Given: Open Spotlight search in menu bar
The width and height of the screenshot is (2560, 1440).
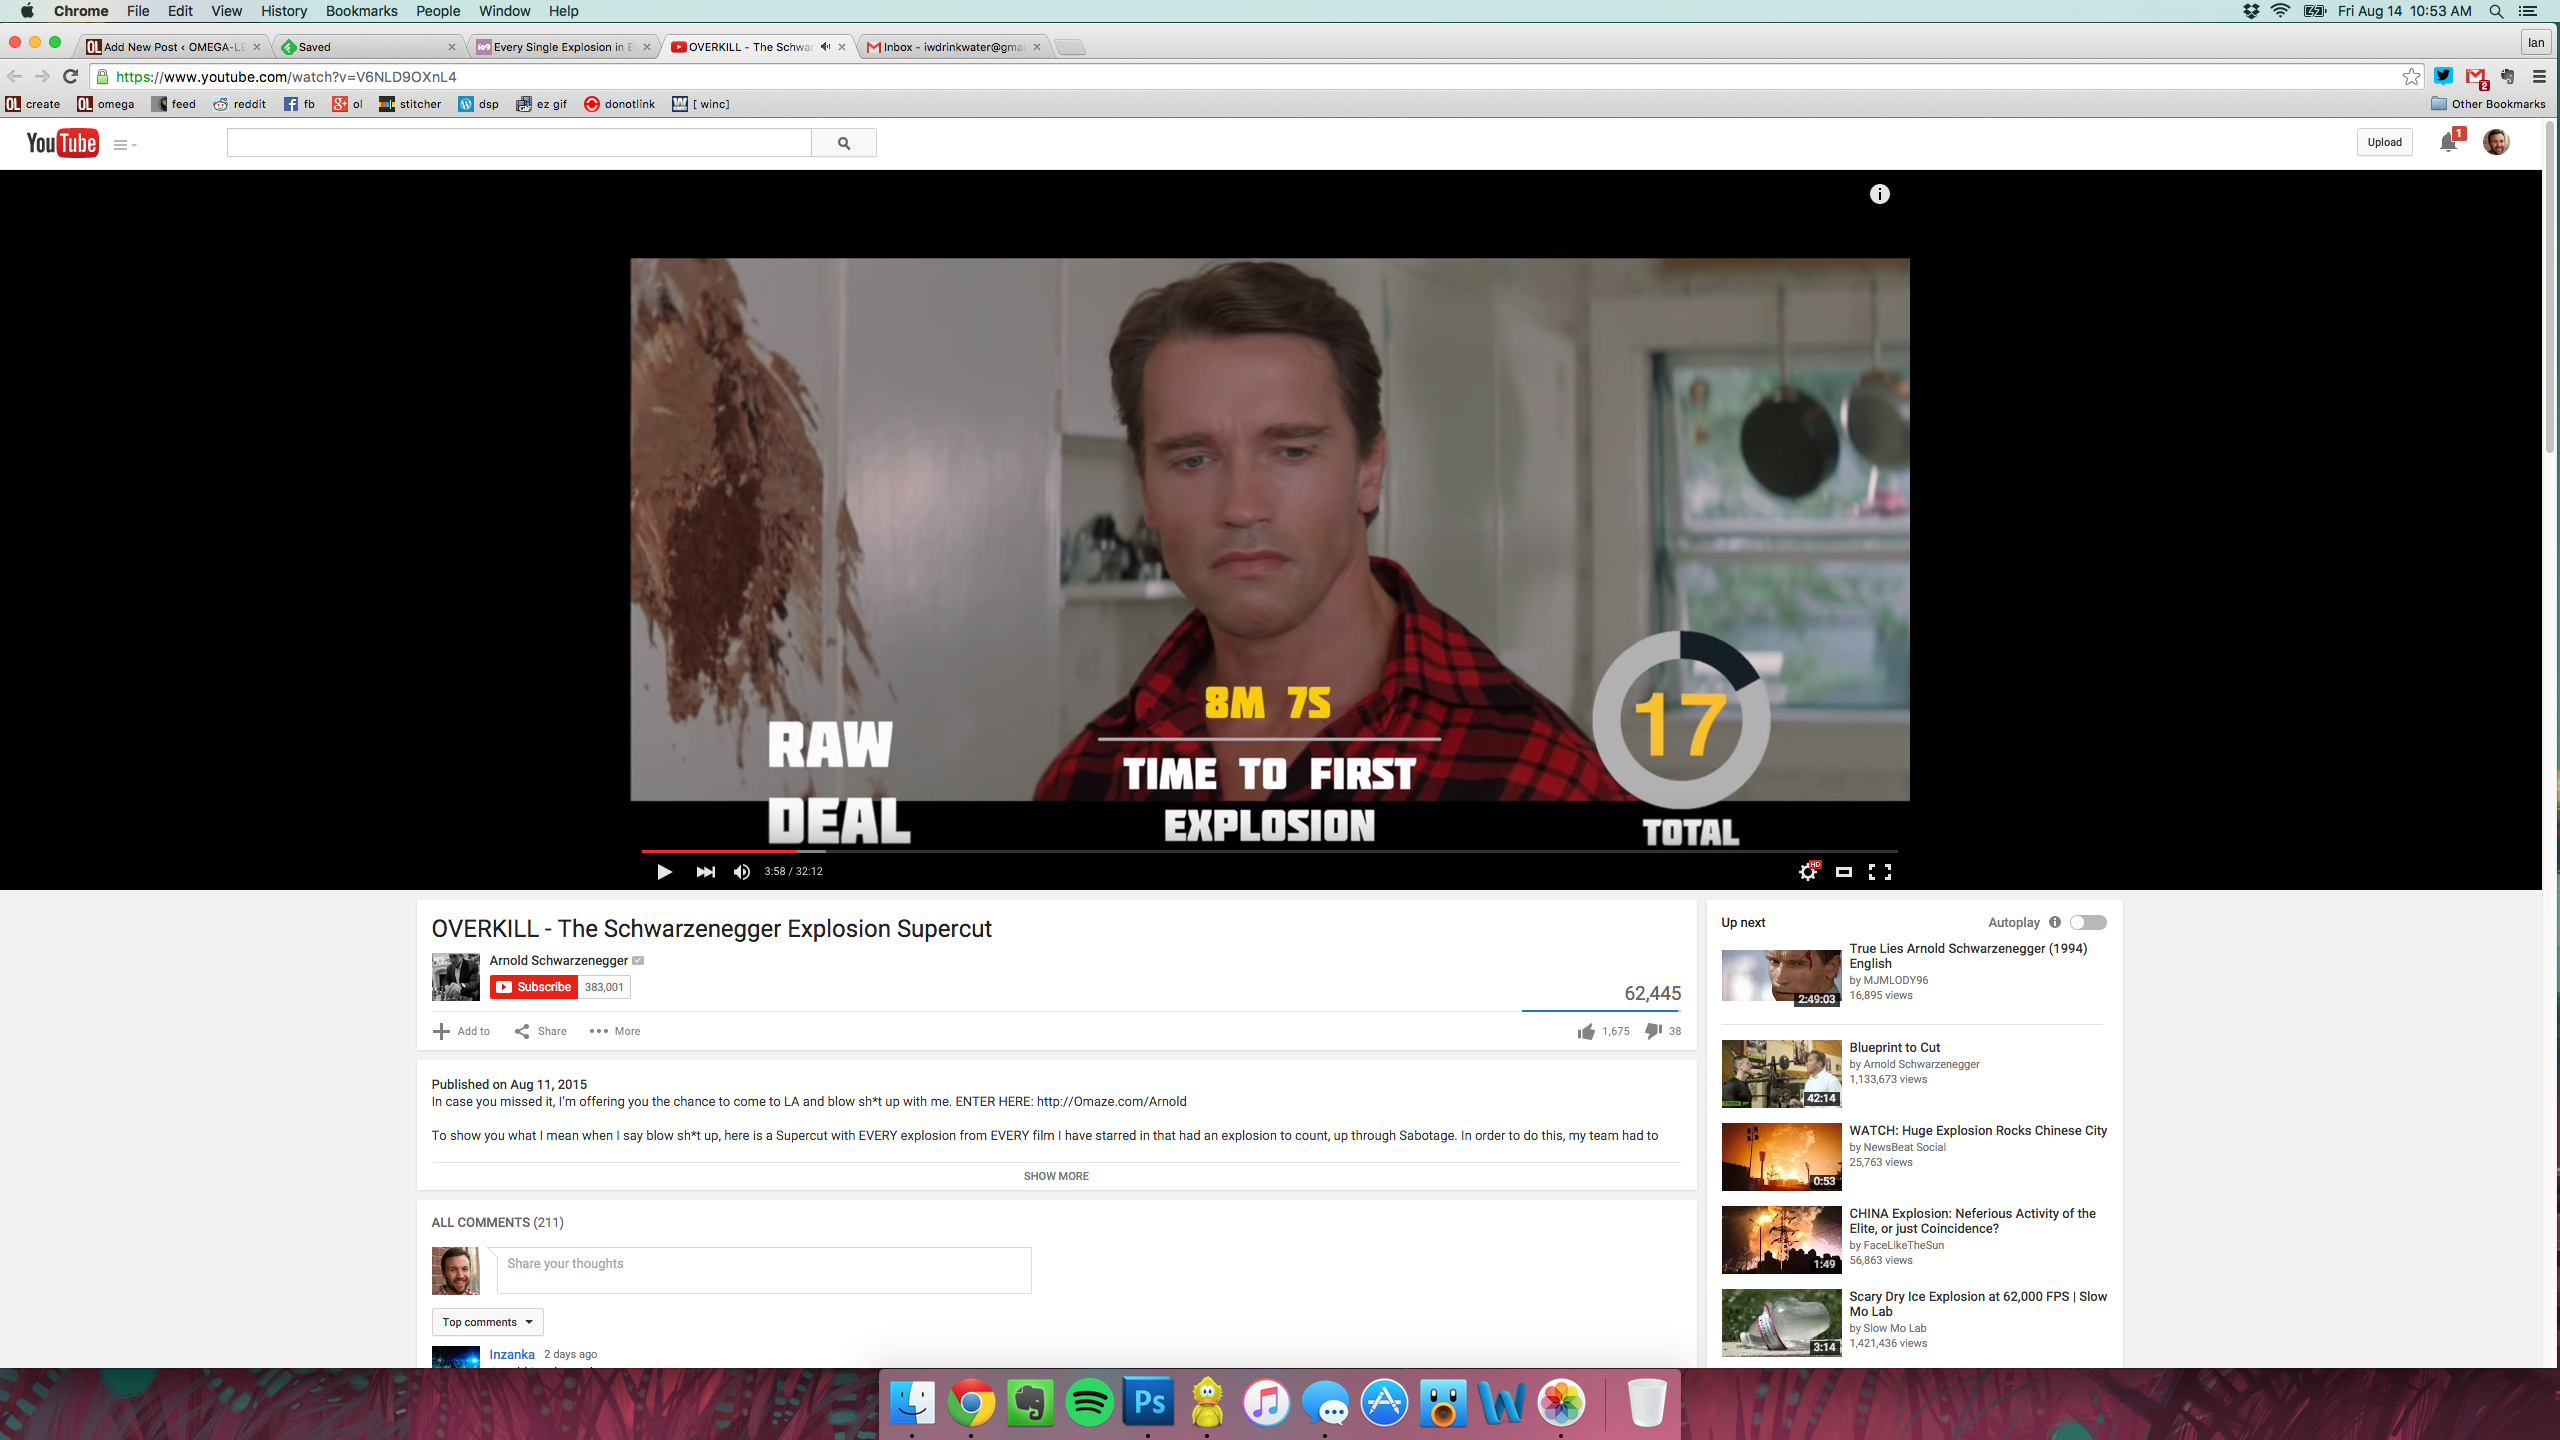Looking at the screenshot, I should tap(2497, 11).
